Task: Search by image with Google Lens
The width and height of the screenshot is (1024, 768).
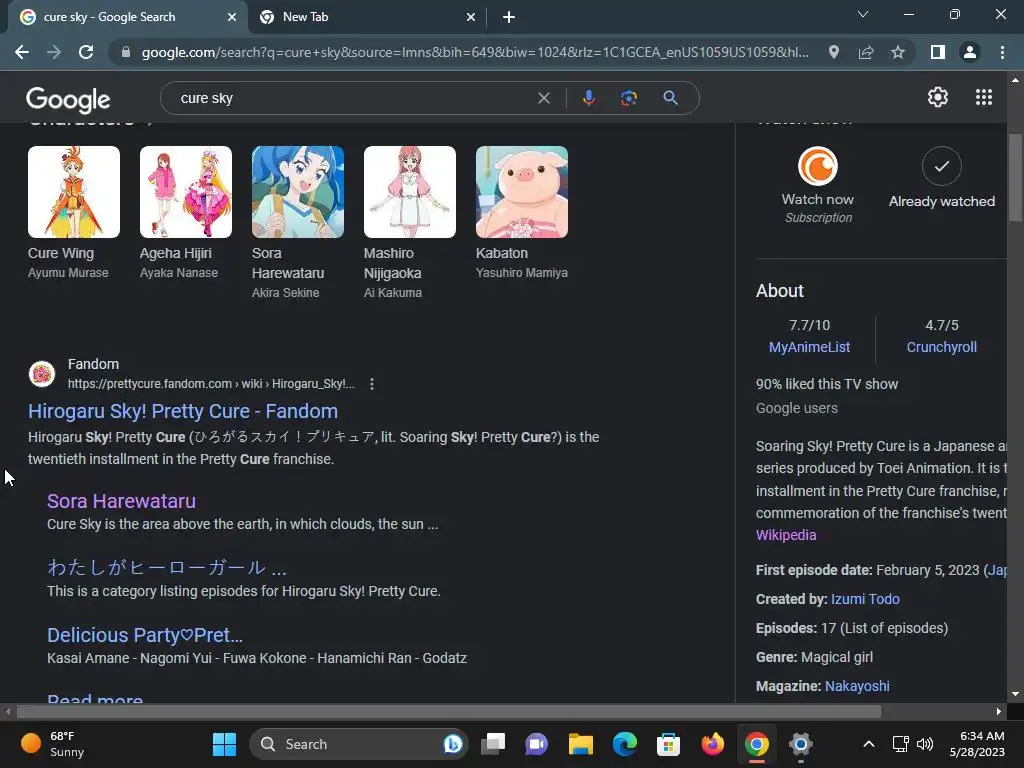Action: (x=629, y=98)
